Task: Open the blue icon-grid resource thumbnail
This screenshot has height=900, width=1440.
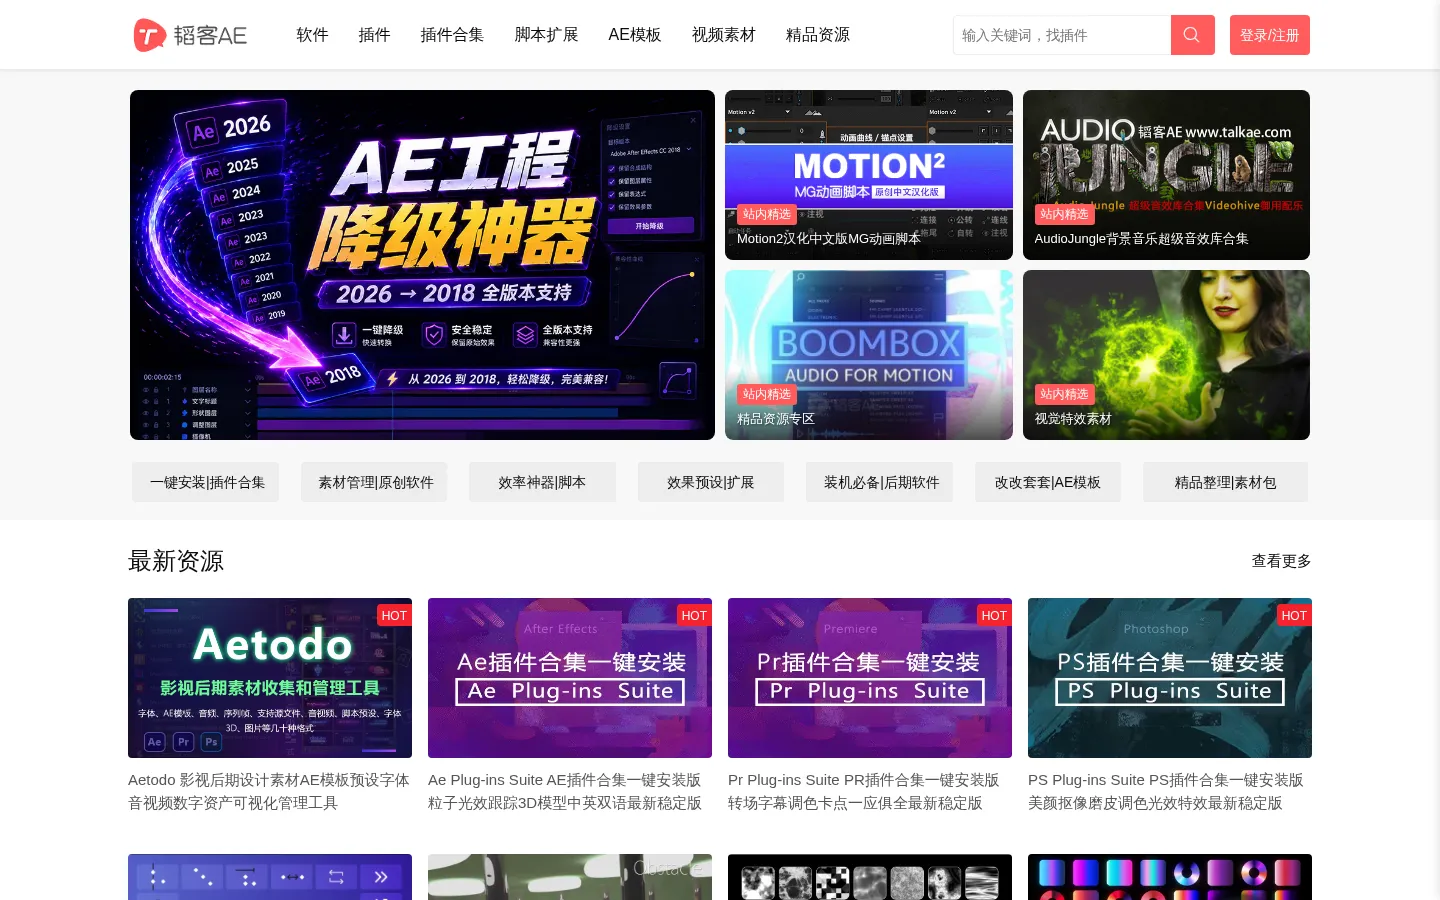Action: (x=270, y=877)
